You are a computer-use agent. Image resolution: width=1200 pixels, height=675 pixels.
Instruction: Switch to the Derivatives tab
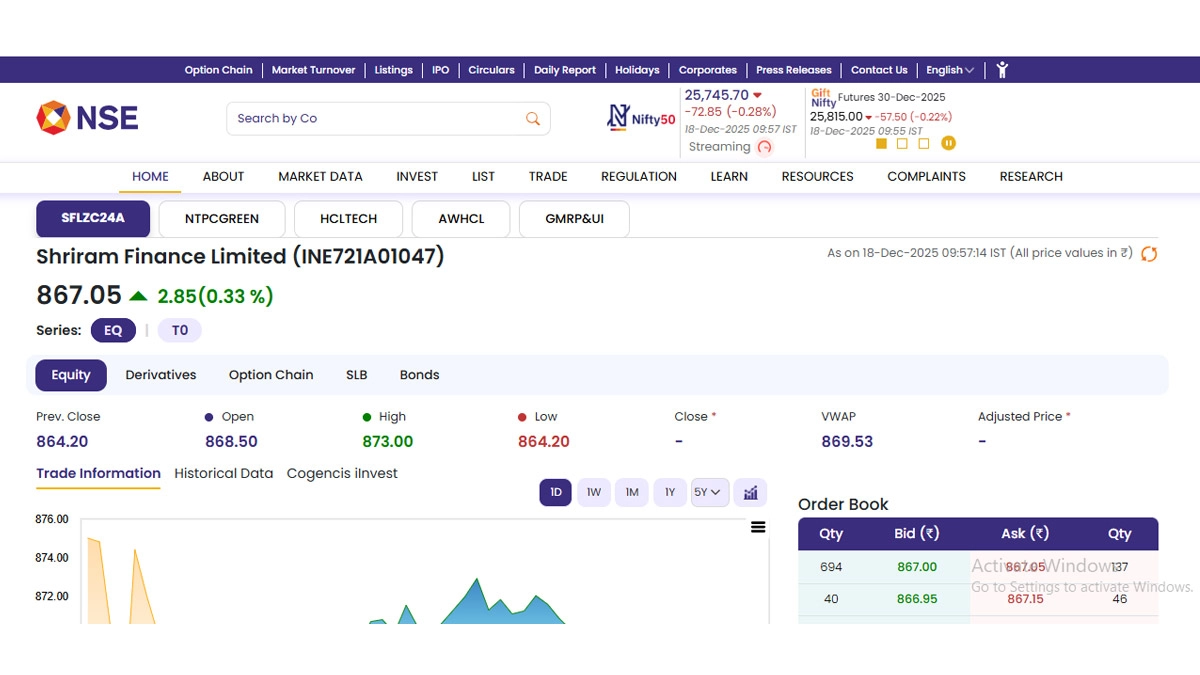click(161, 375)
